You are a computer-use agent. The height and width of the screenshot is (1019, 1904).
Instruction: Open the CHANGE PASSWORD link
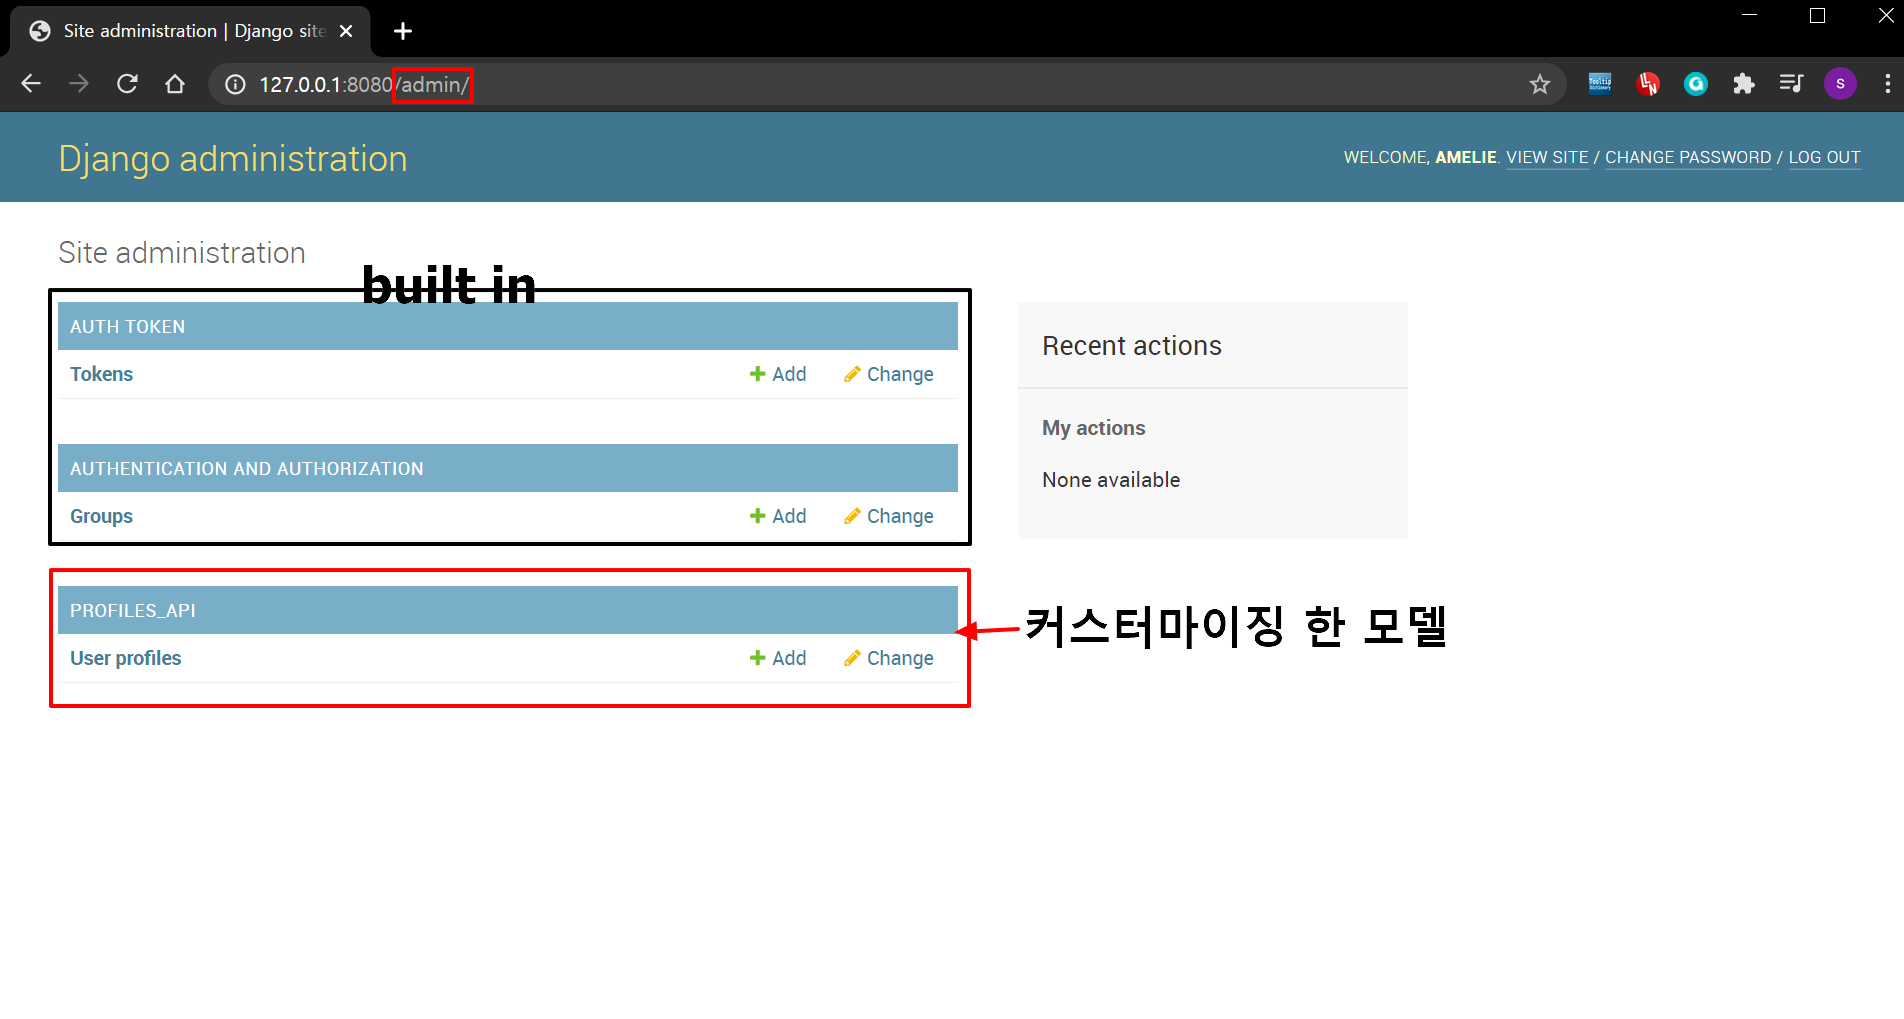(x=1688, y=157)
